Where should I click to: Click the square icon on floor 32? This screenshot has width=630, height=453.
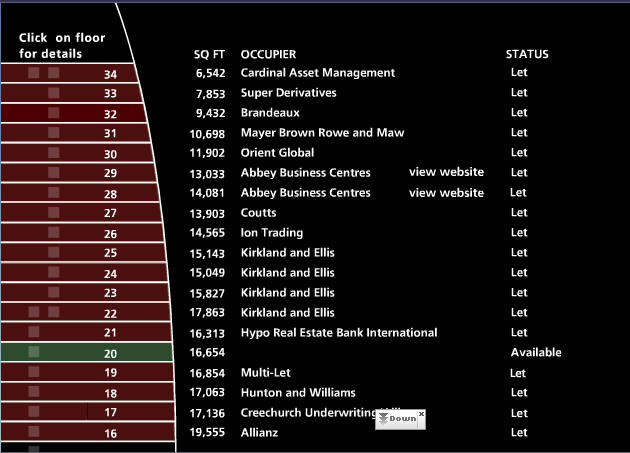click(x=54, y=113)
